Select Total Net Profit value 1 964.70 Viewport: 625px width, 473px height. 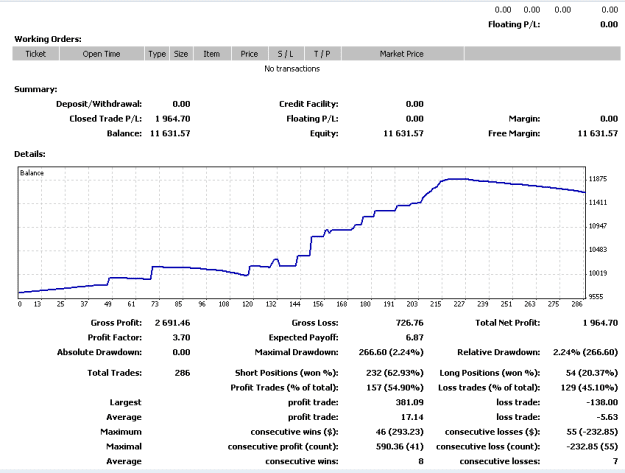(600, 323)
